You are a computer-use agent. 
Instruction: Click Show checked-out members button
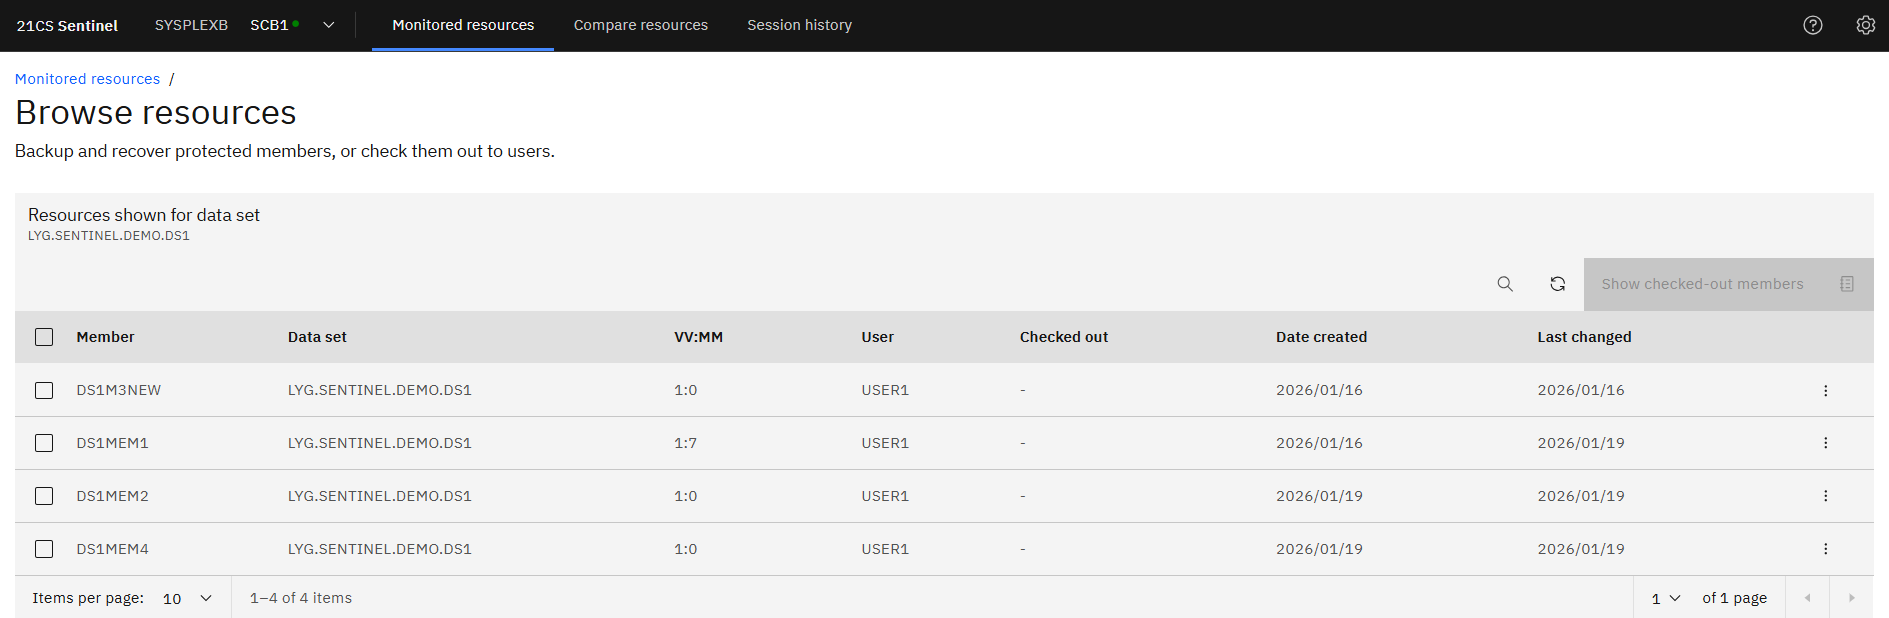click(1727, 284)
